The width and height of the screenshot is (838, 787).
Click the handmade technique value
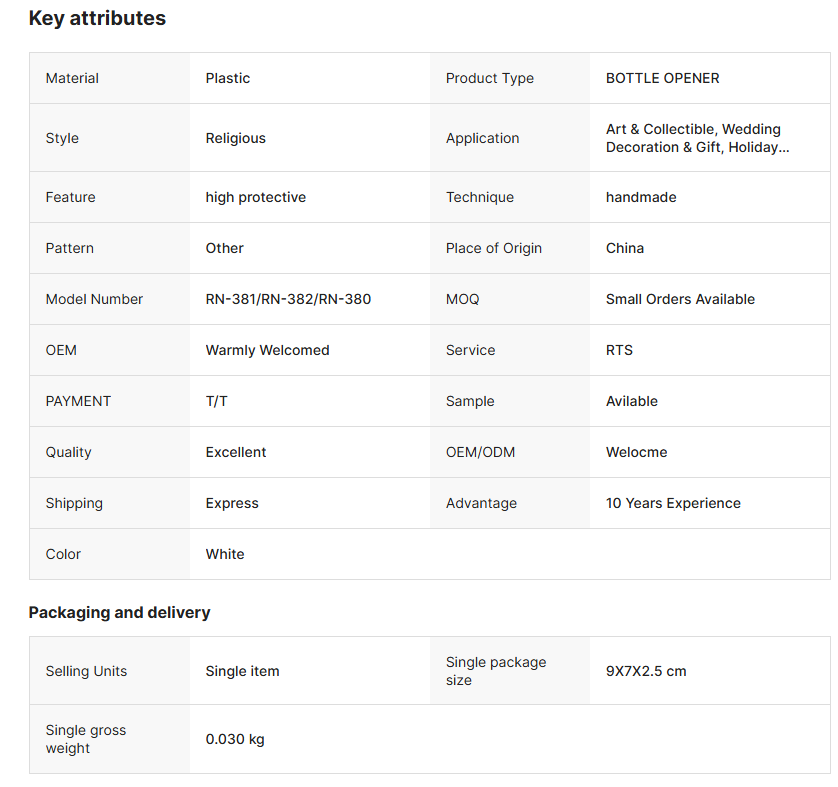pyautogui.click(x=641, y=197)
